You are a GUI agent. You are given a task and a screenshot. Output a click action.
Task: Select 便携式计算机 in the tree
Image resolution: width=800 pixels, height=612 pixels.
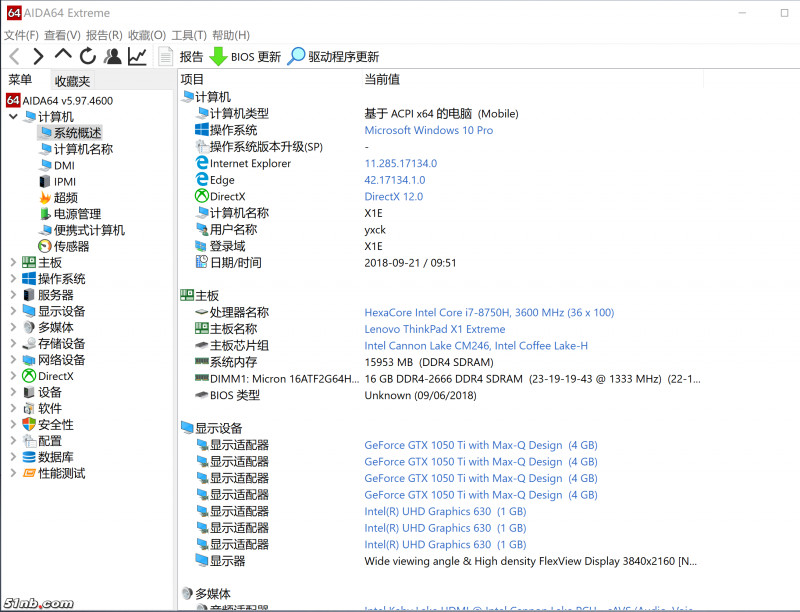point(89,231)
